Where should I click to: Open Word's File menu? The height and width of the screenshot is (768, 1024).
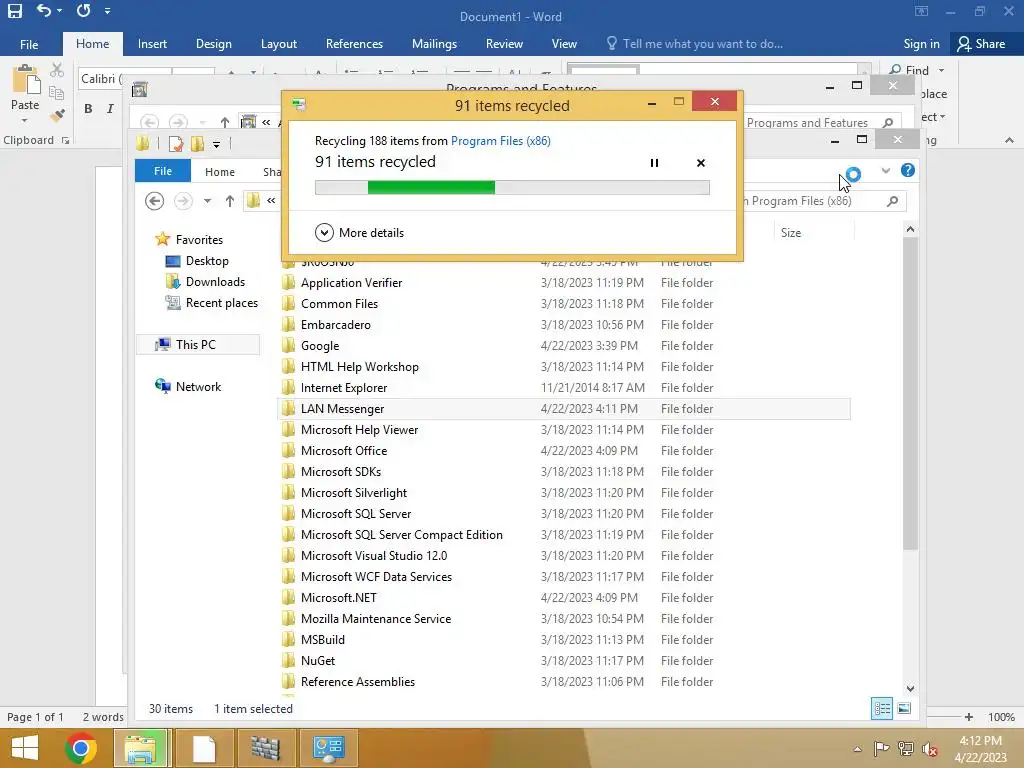(x=29, y=44)
